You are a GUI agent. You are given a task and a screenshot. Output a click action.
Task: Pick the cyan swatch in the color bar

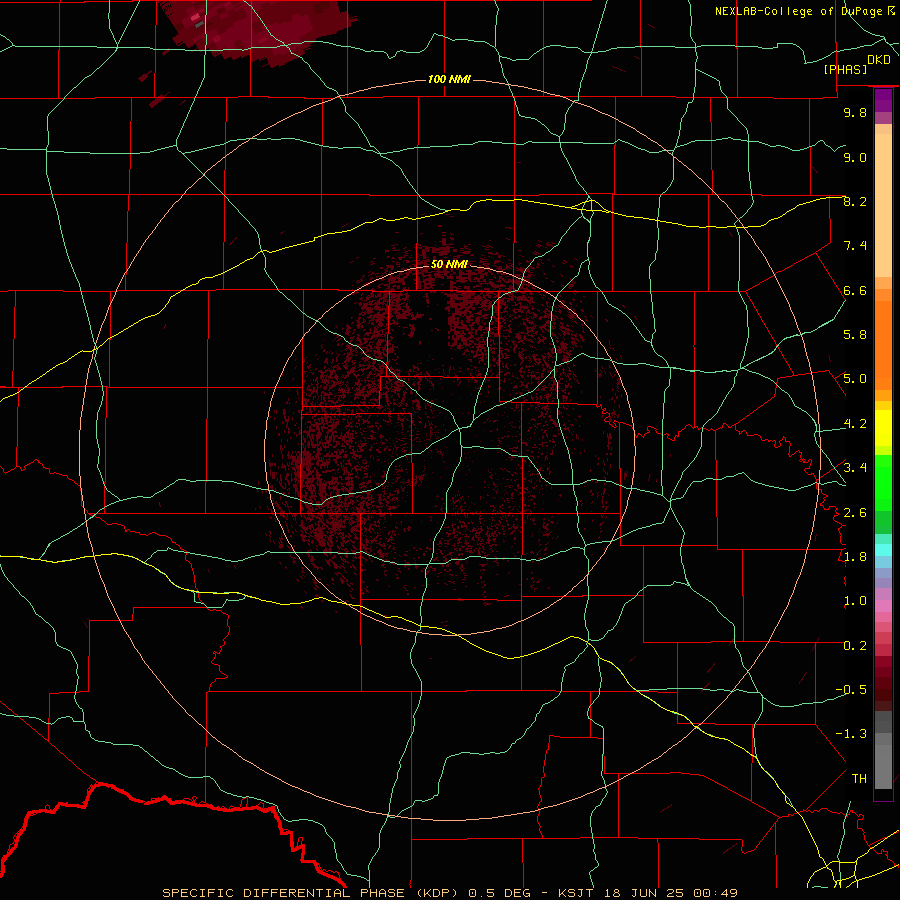883,550
